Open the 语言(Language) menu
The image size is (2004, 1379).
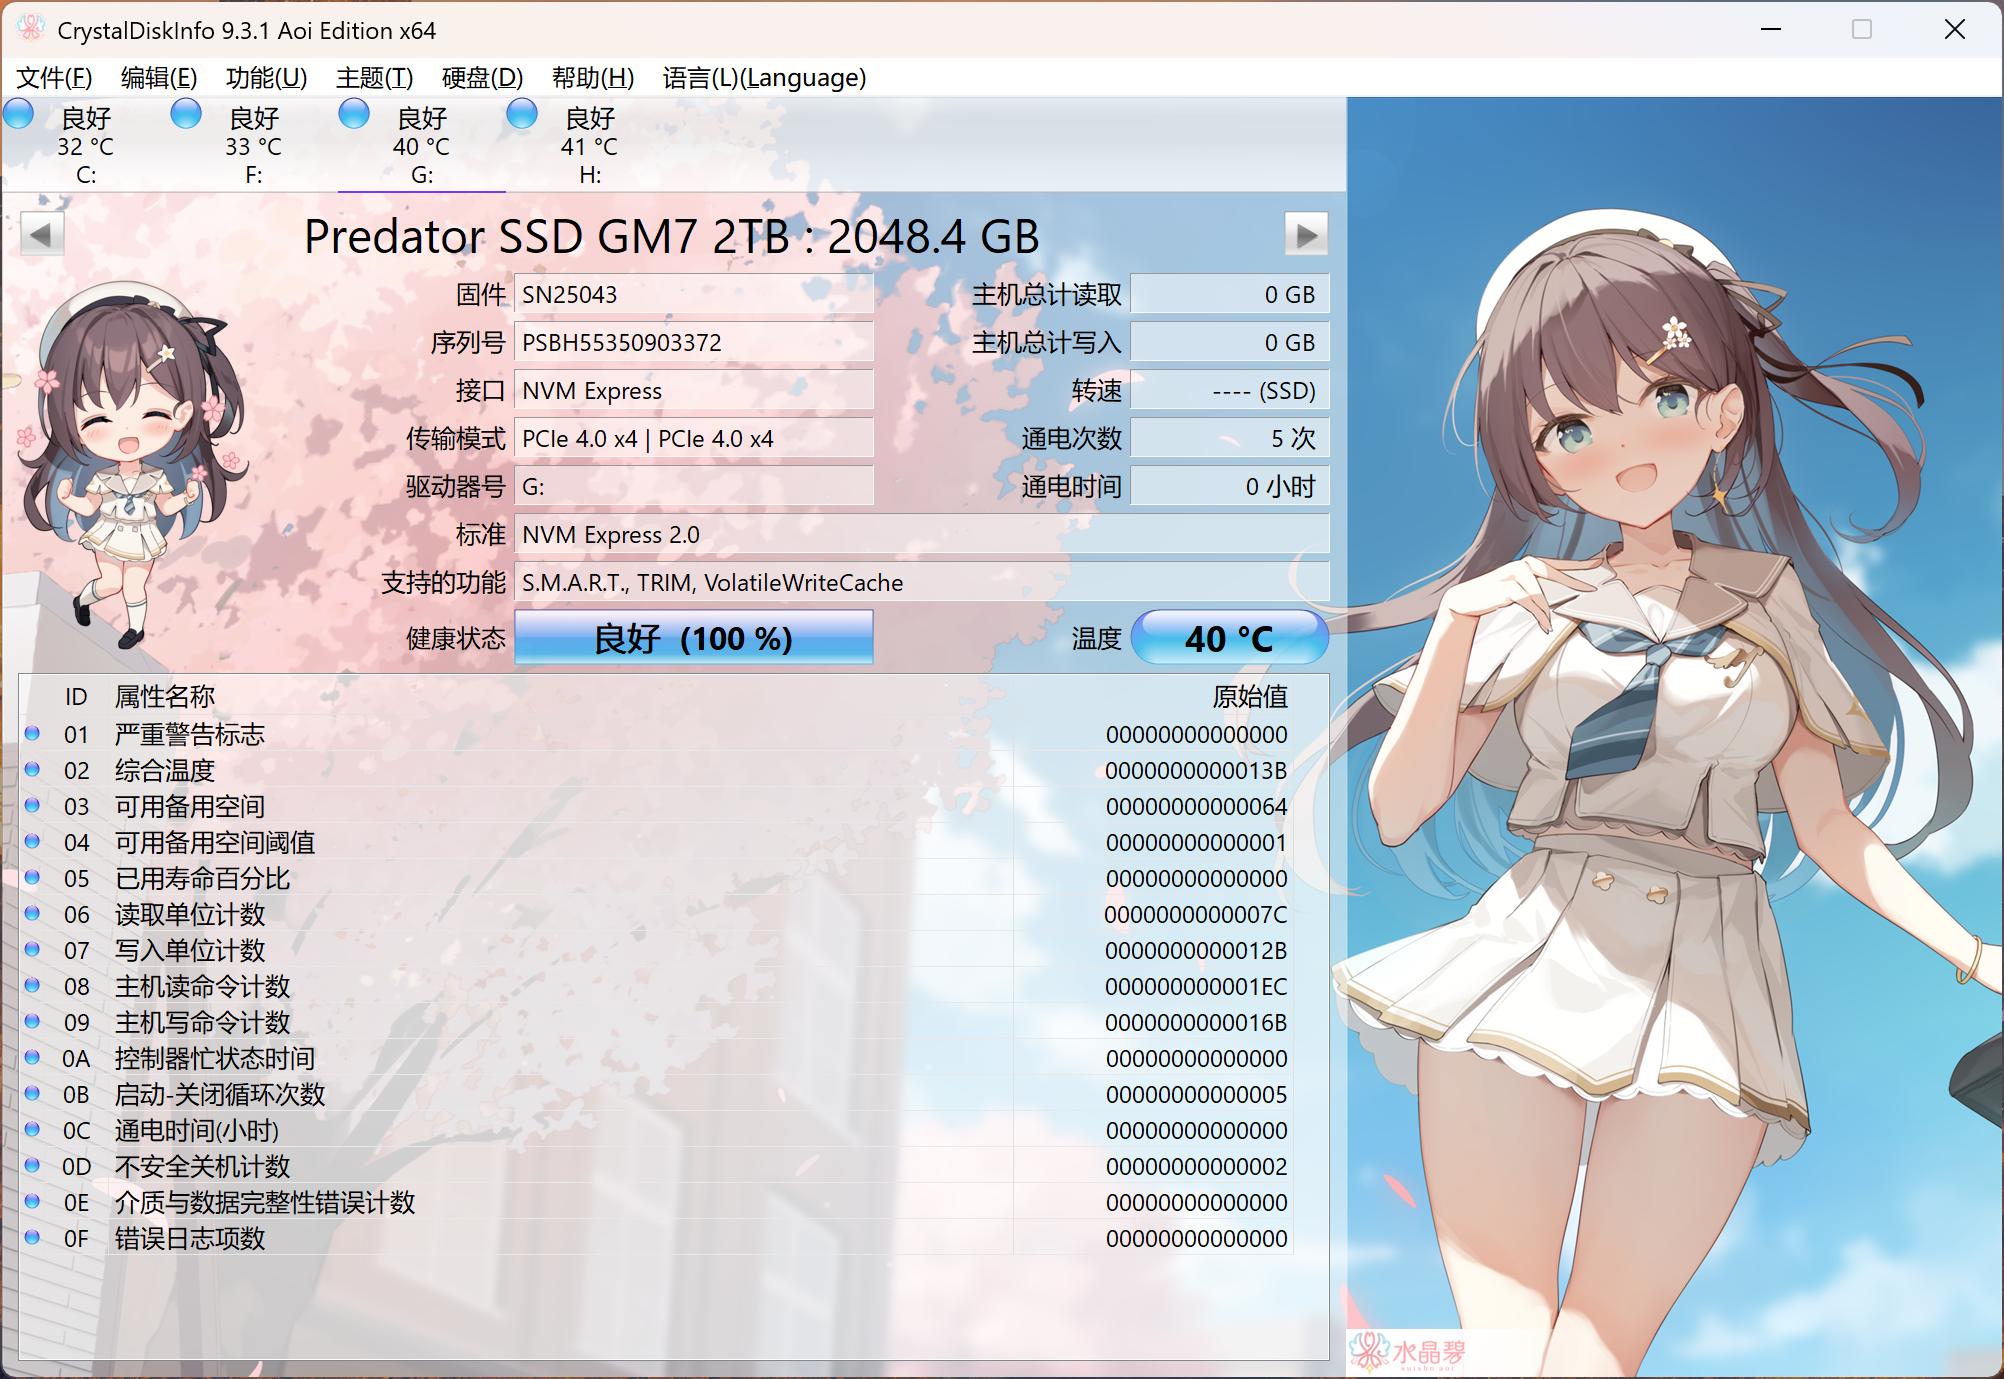point(764,78)
